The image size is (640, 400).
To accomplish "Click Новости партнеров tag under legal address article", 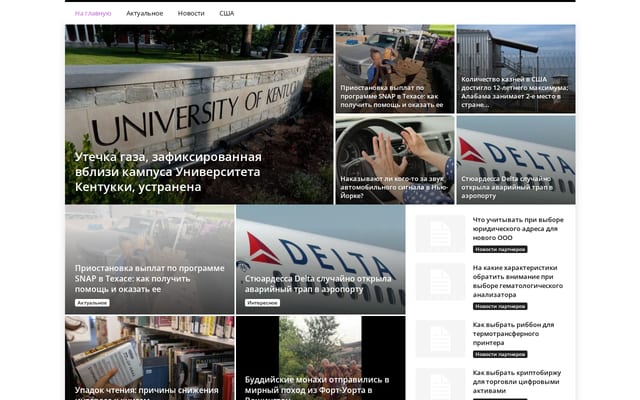I will (x=500, y=249).
